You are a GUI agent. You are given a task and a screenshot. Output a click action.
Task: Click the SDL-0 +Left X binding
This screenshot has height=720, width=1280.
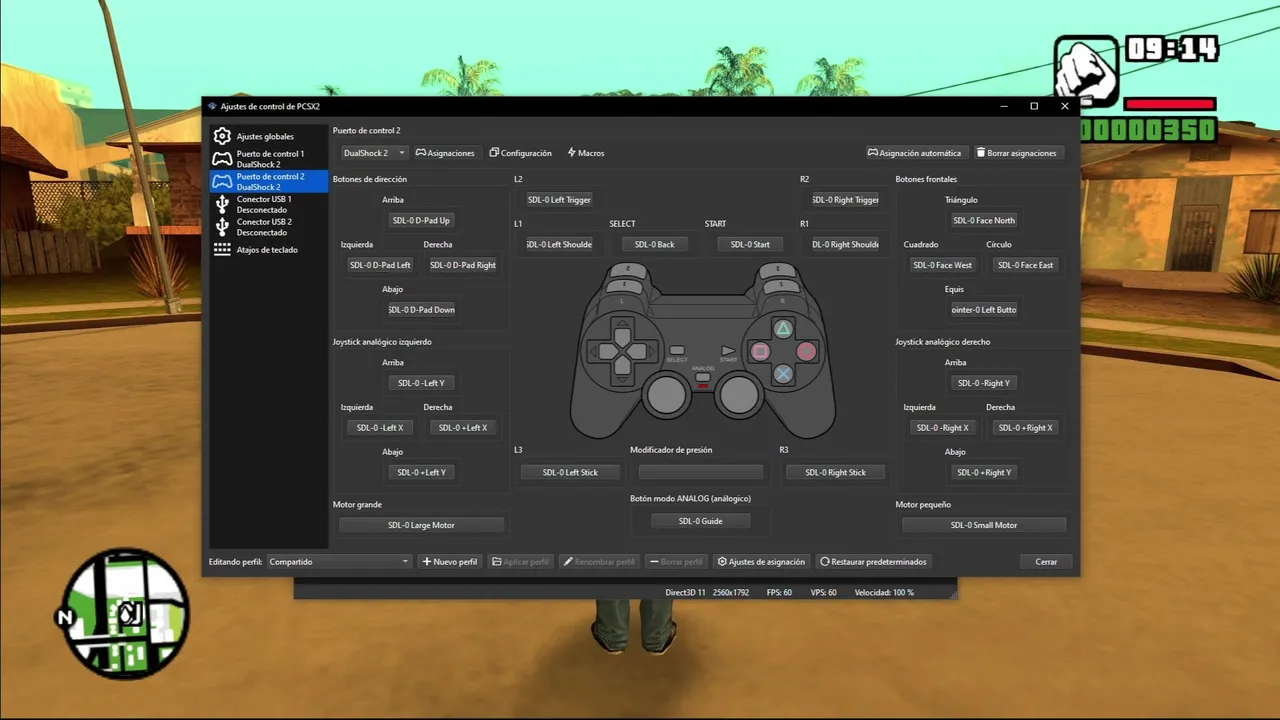(x=463, y=428)
